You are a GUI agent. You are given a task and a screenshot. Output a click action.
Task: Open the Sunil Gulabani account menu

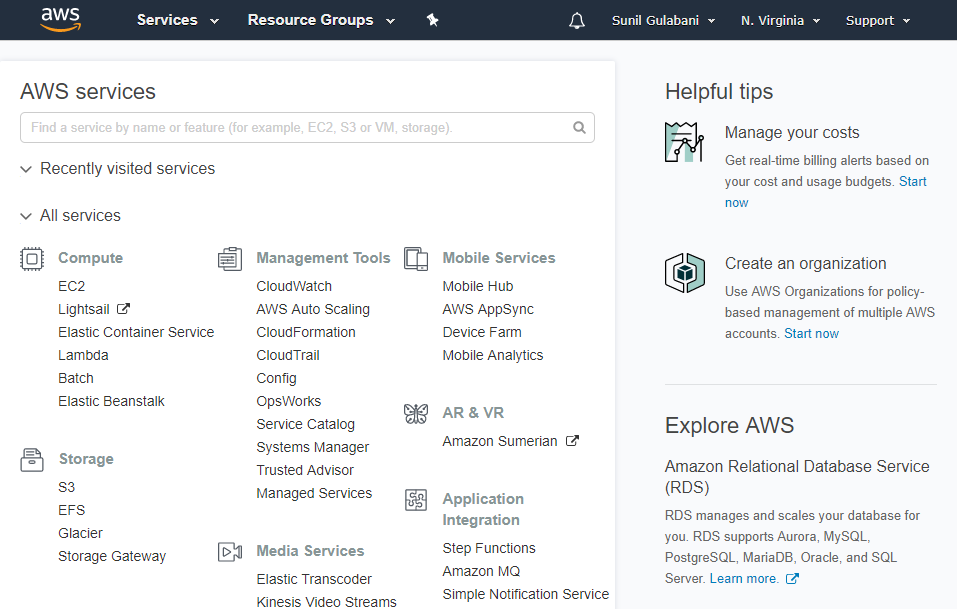tap(663, 21)
